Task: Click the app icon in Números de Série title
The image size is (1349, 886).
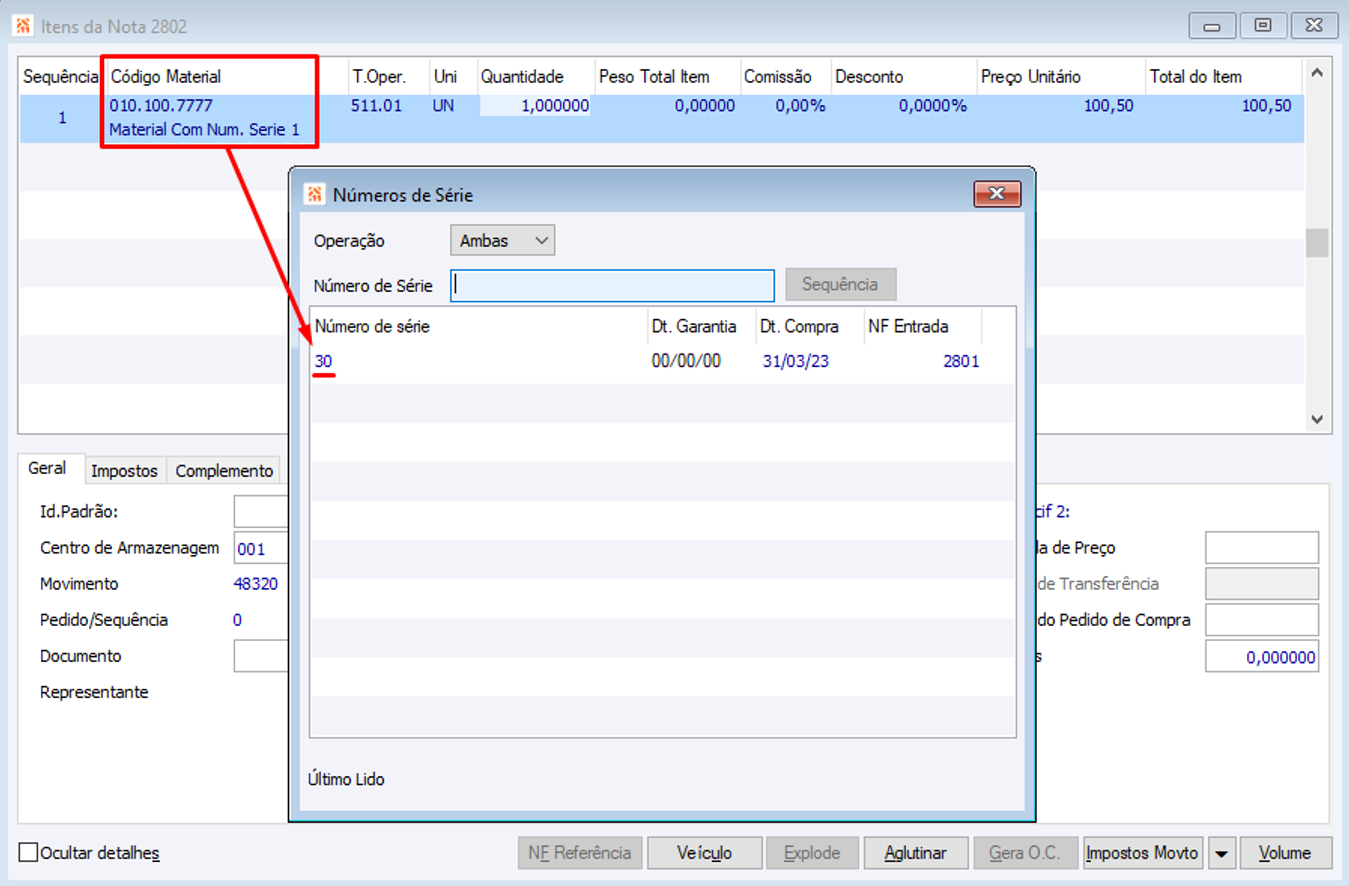Action: tap(314, 195)
